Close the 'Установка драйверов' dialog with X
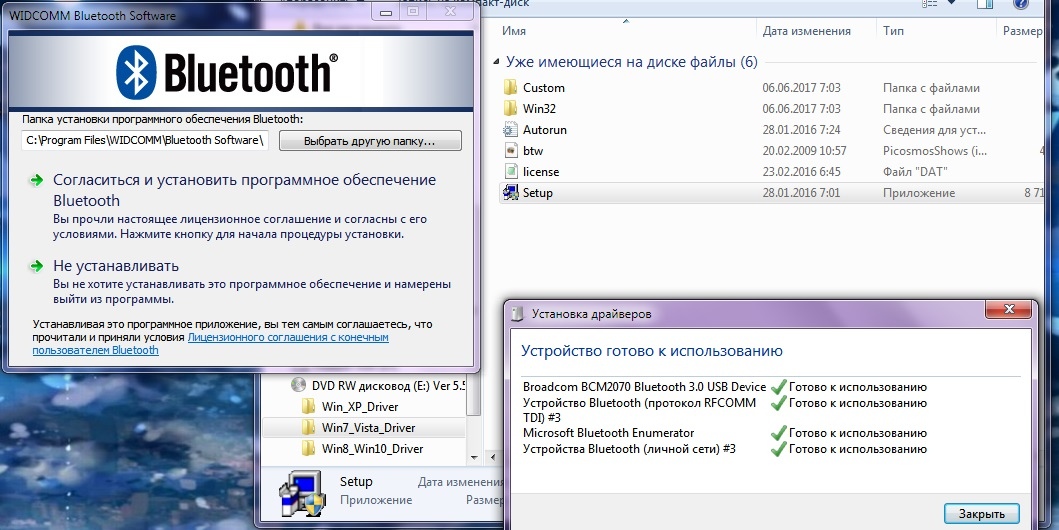This screenshot has width=1059, height=530. [x=1008, y=309]
